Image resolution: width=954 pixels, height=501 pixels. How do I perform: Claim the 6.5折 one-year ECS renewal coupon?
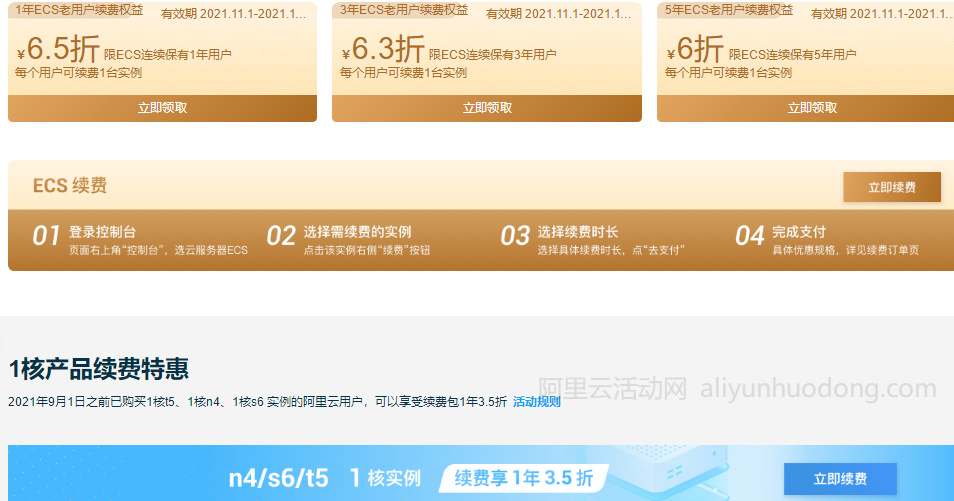coord(162,108)
